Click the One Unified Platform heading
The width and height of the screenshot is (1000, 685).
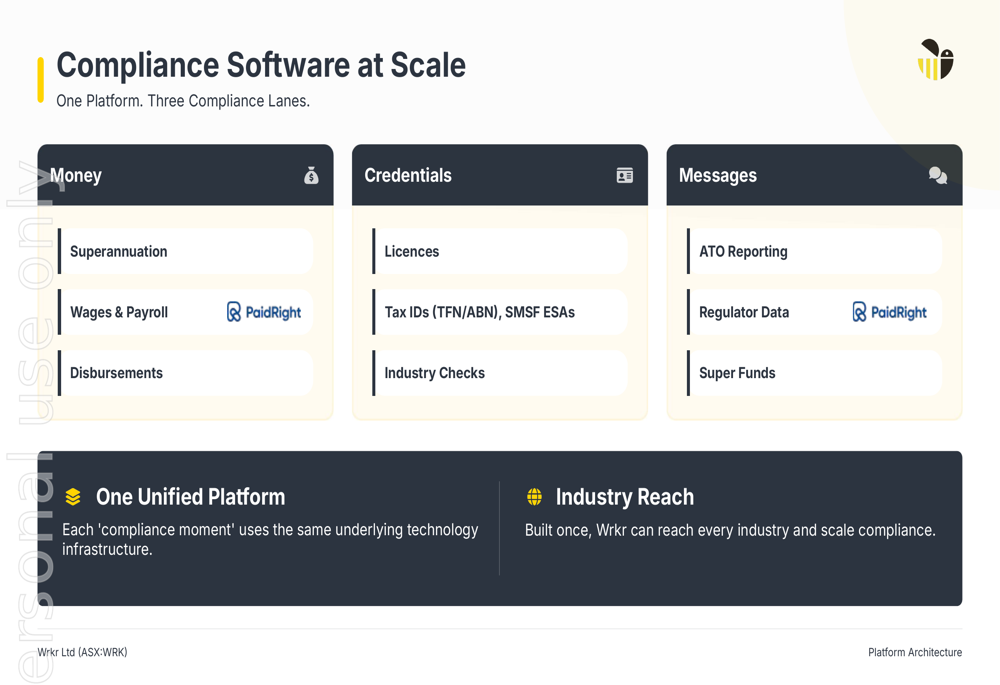tap(191, 497)
